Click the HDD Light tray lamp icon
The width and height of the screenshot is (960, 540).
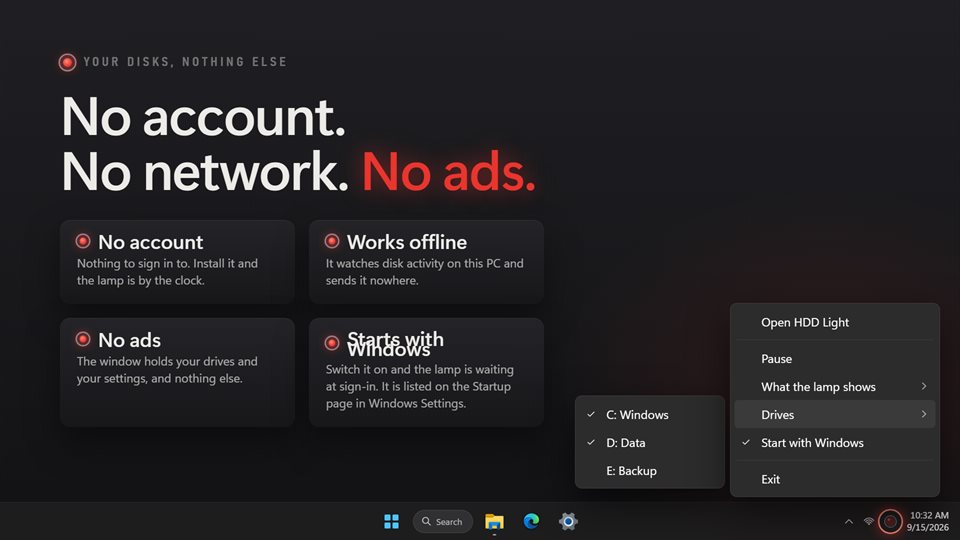tap(890, 522)
